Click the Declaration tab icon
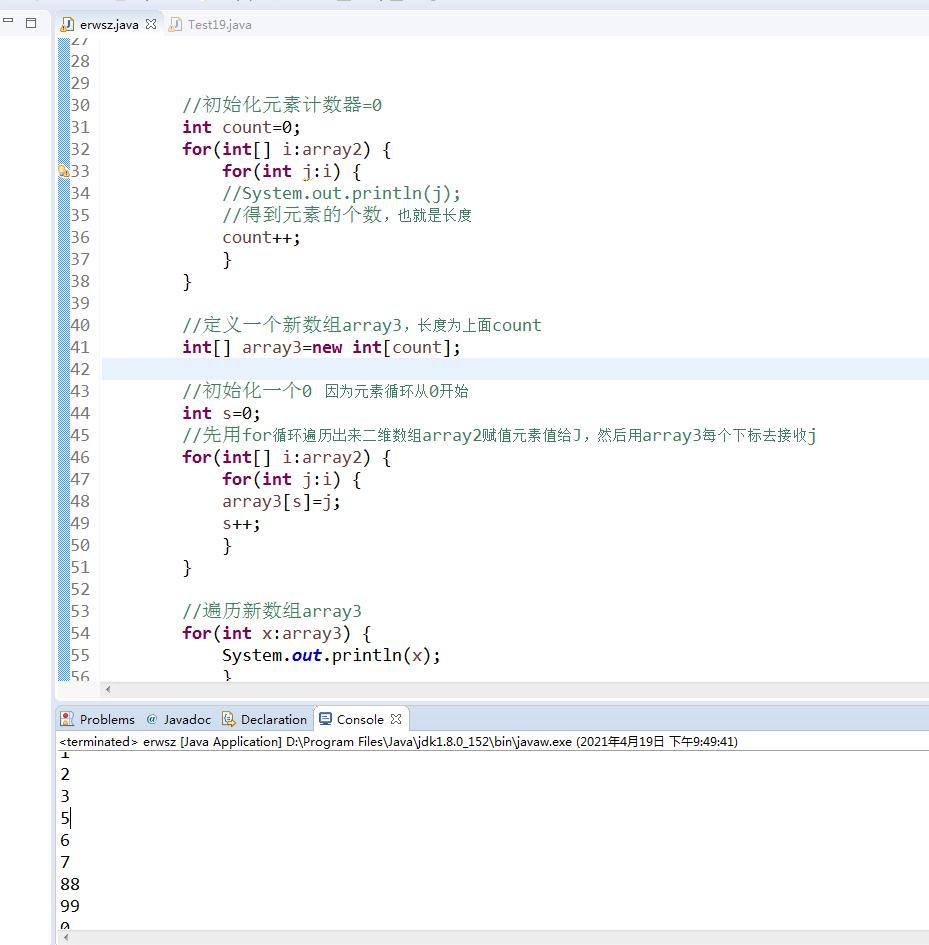Screen dimensions: 929x945 [x=228, y=719]
